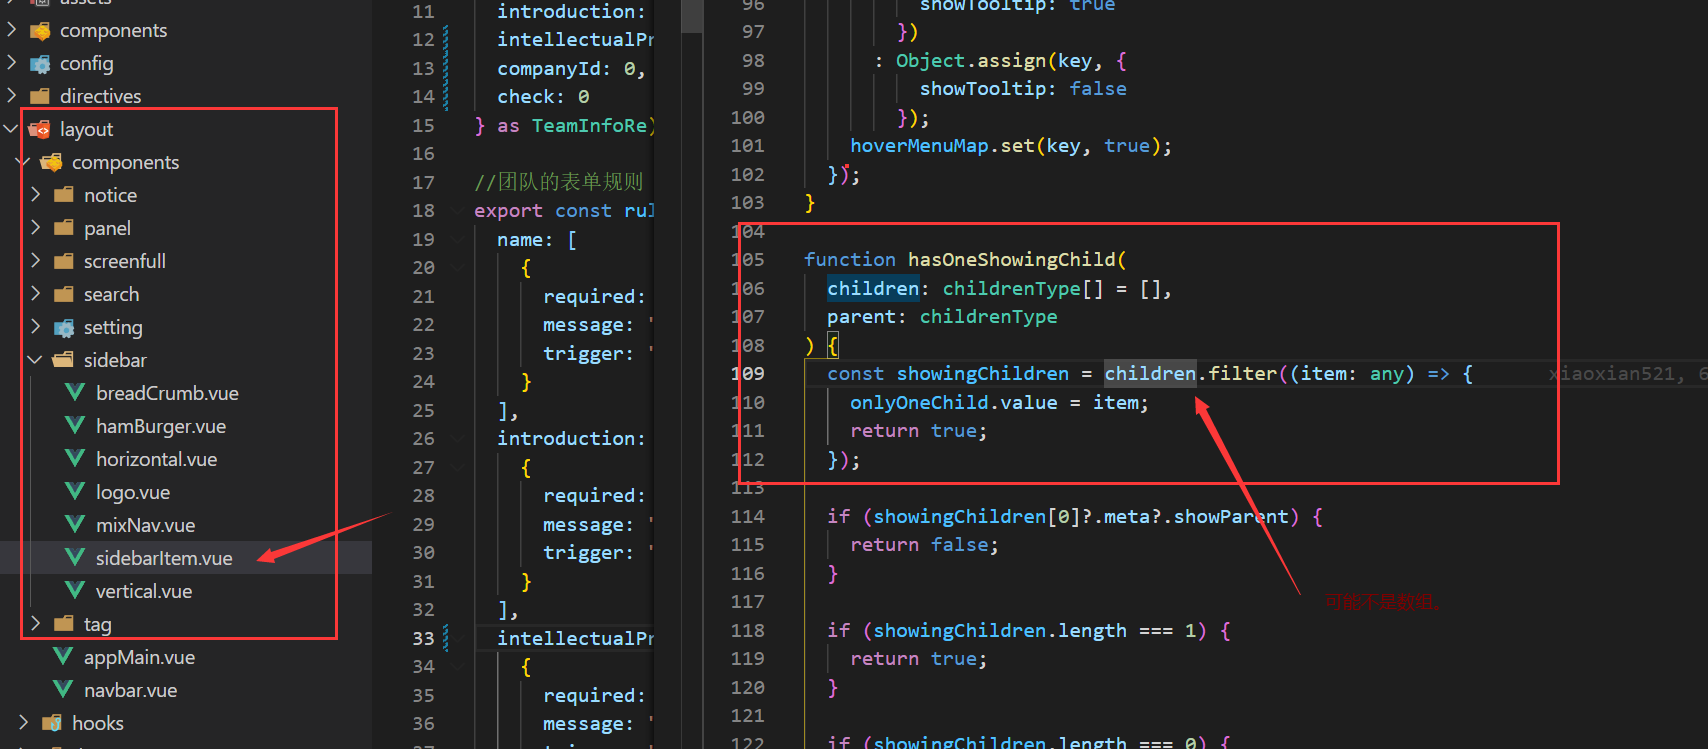Screen dimensions: 1708x749
Task: Click the Vue icon beside vertical.vue
Action: pyautogui.click(x=75, y=591)
